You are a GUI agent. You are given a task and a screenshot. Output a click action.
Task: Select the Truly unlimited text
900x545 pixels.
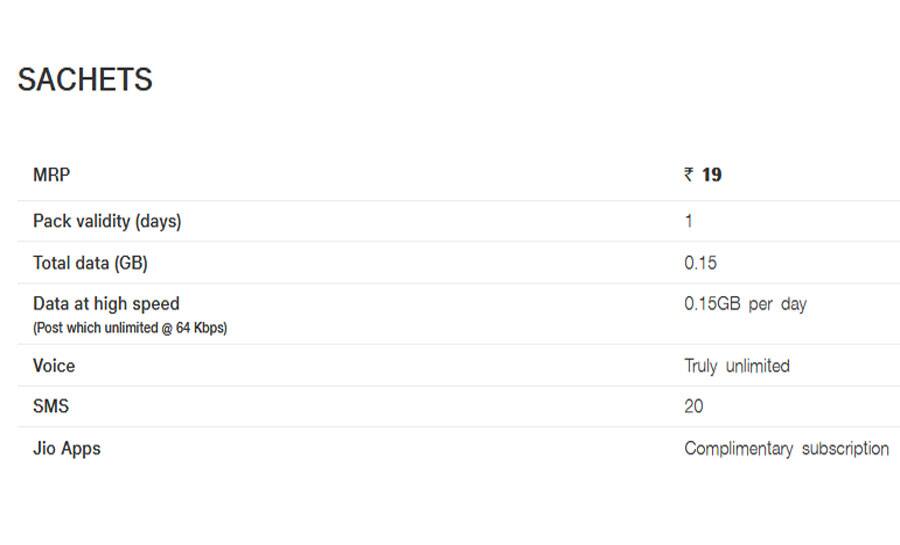pyautogui.click(x=737, y=366)
